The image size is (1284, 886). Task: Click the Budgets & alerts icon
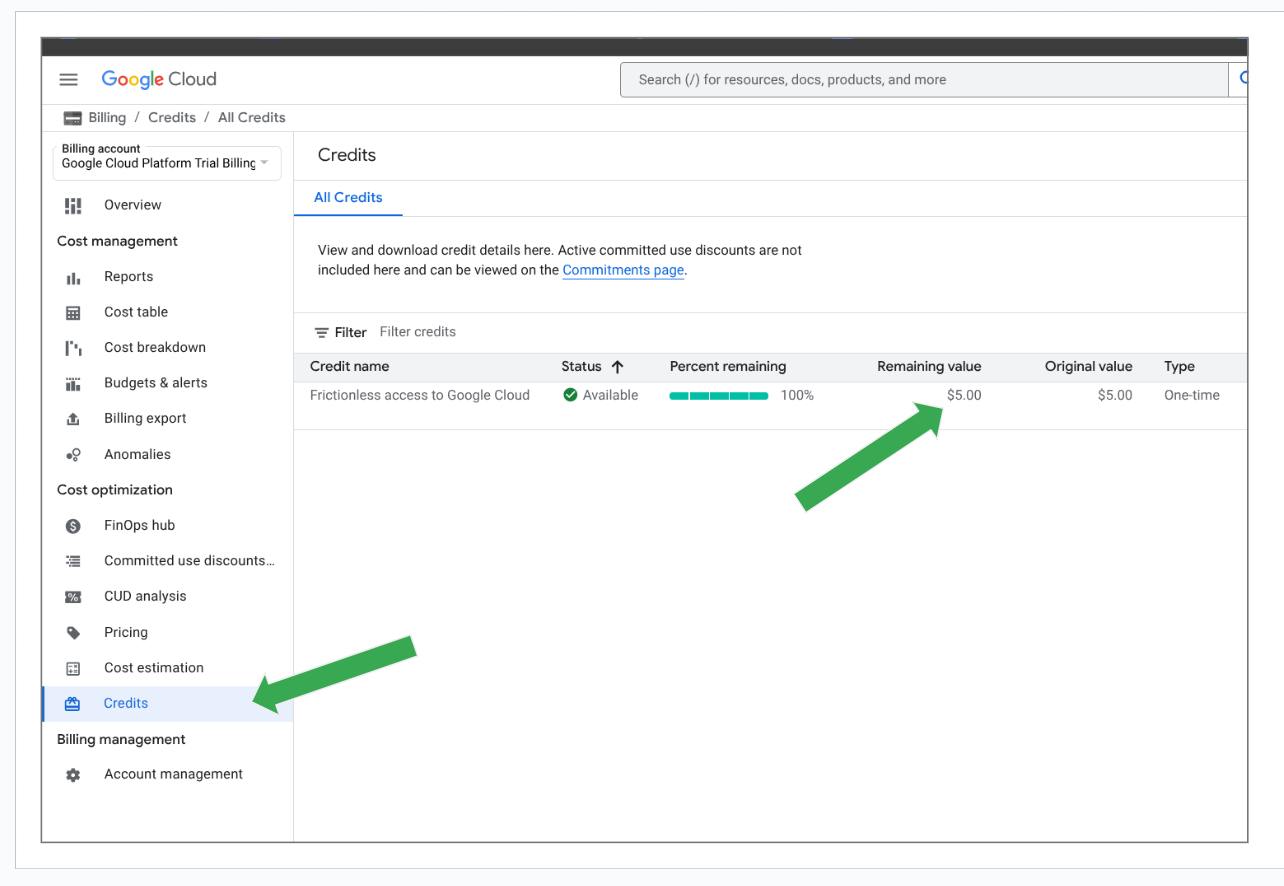(x=73, y=384)
